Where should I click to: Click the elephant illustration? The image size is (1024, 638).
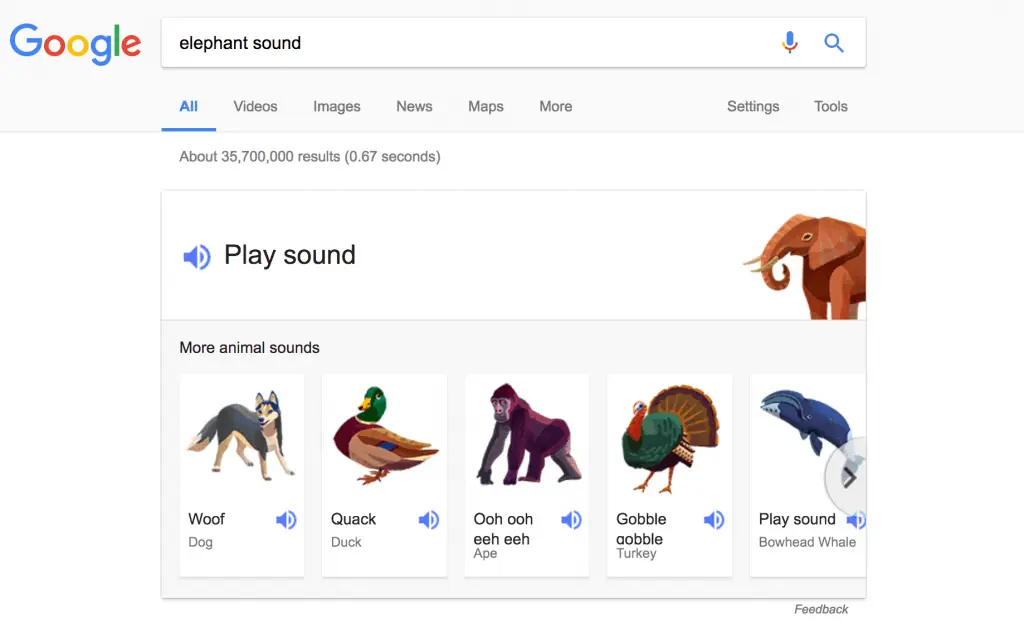(805, 266)
